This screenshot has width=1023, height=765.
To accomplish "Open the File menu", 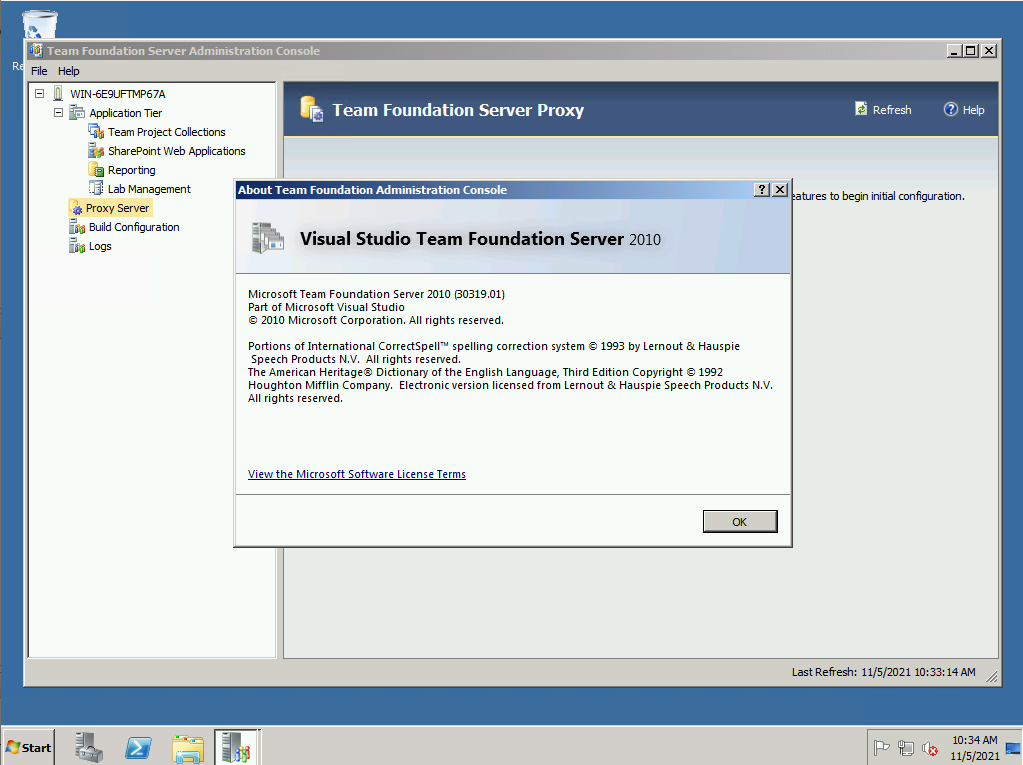I will (x=39, y=71).
